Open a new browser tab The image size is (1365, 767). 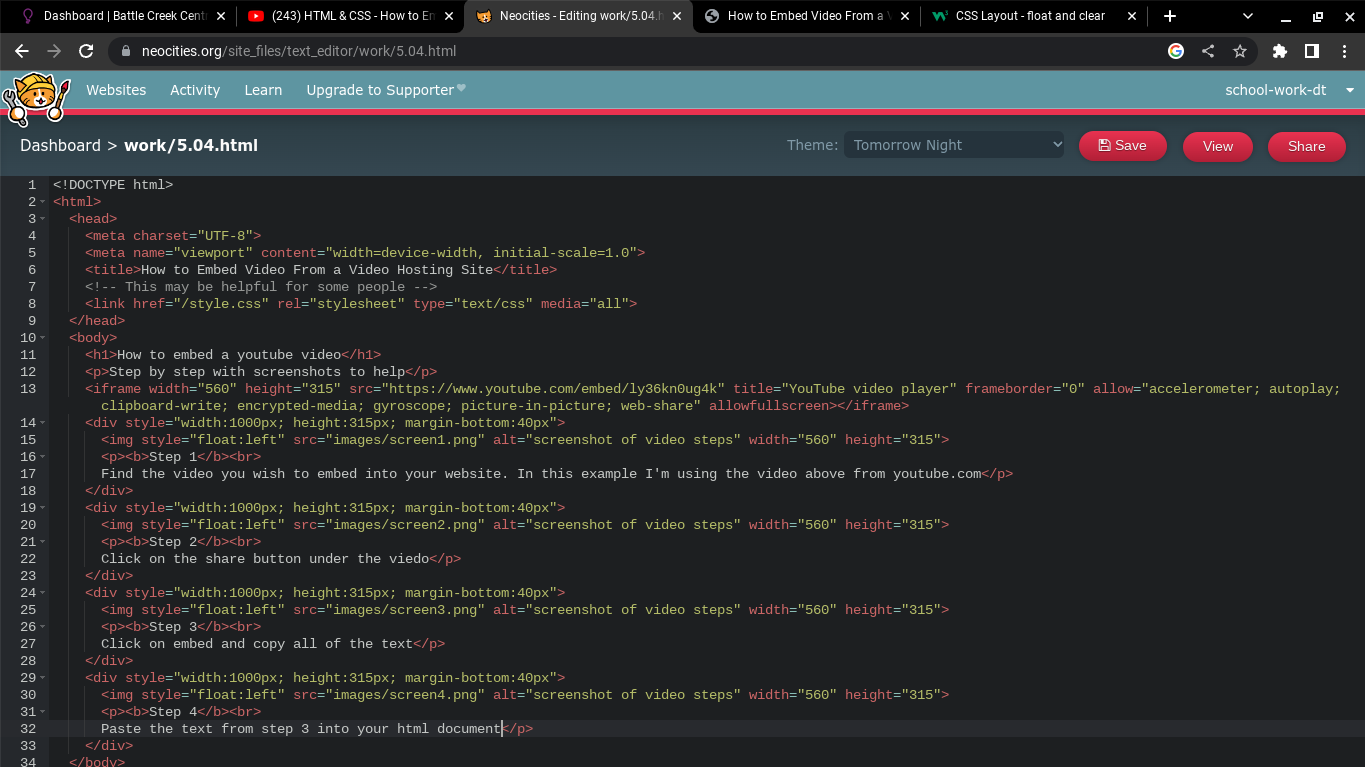pyautogui.click(x=1170, y=16)
